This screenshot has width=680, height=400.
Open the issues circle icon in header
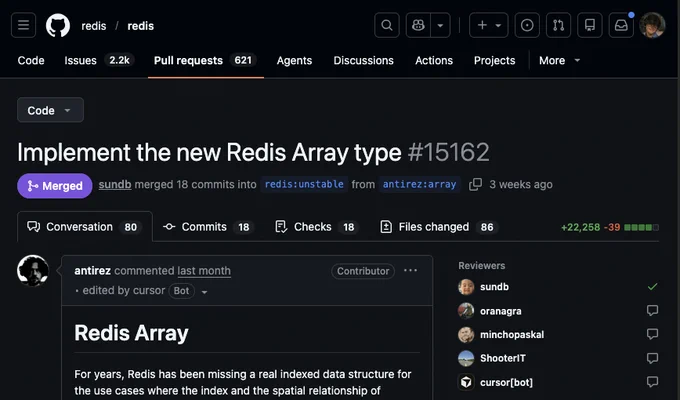527,25
